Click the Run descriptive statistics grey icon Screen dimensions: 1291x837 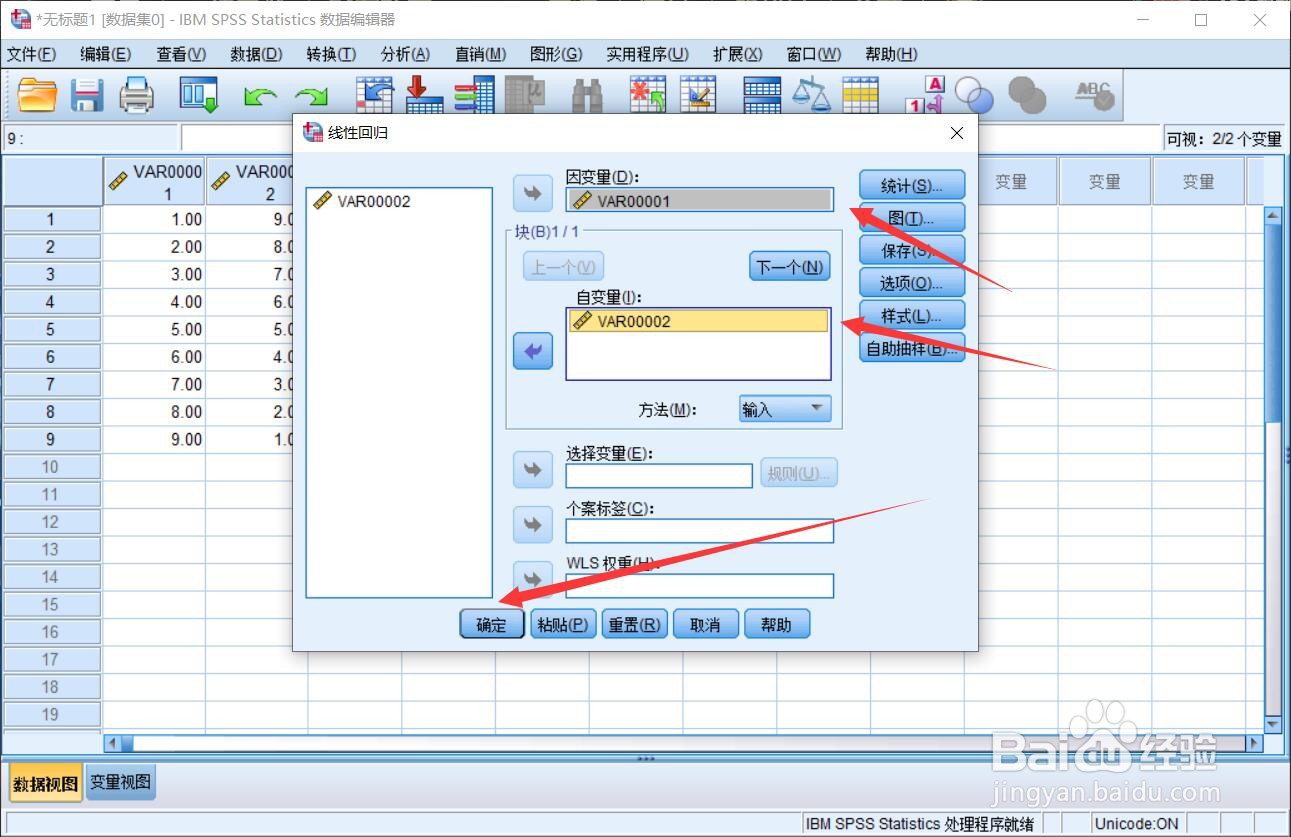(x=524, y=96)
